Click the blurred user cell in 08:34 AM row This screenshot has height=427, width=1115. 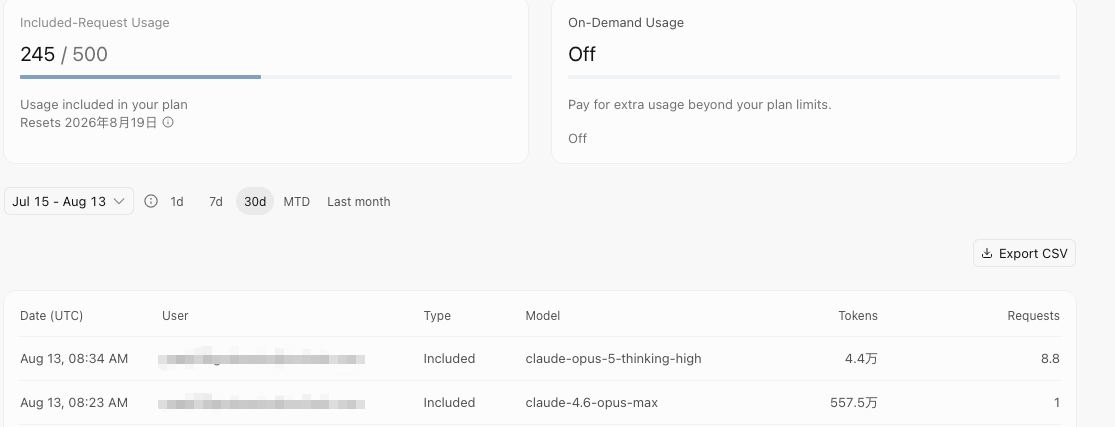coord(262,359)
